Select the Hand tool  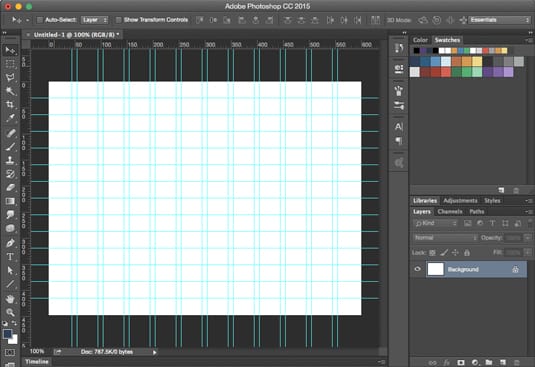(10, 299)
